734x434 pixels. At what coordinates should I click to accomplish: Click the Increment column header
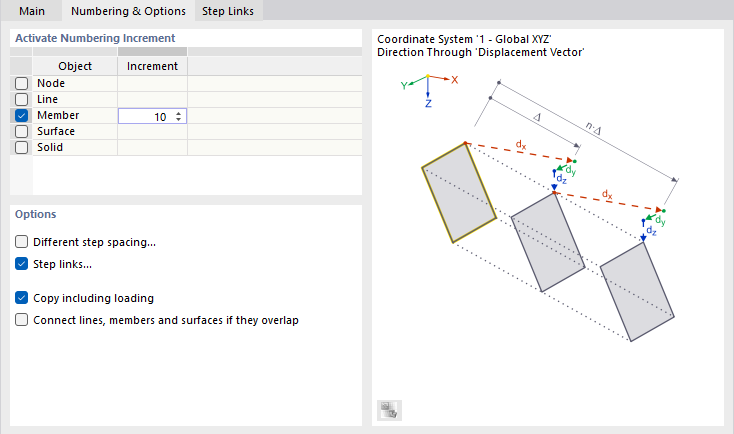[x=153, y=66]
